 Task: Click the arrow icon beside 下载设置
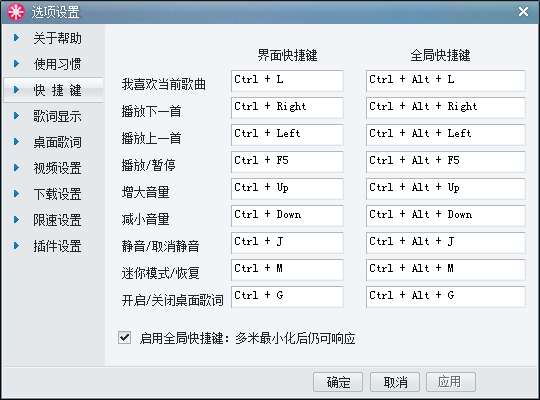coord(16,194)
